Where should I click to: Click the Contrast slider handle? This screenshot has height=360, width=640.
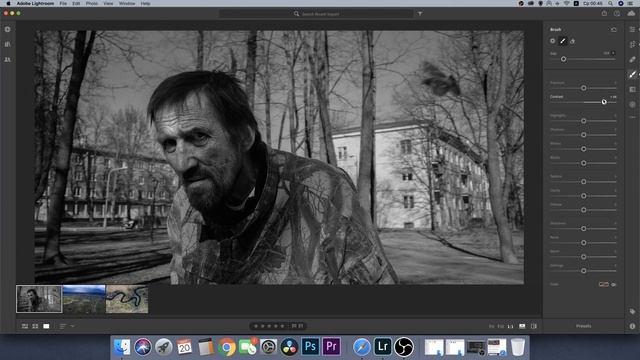click(604, 102)
